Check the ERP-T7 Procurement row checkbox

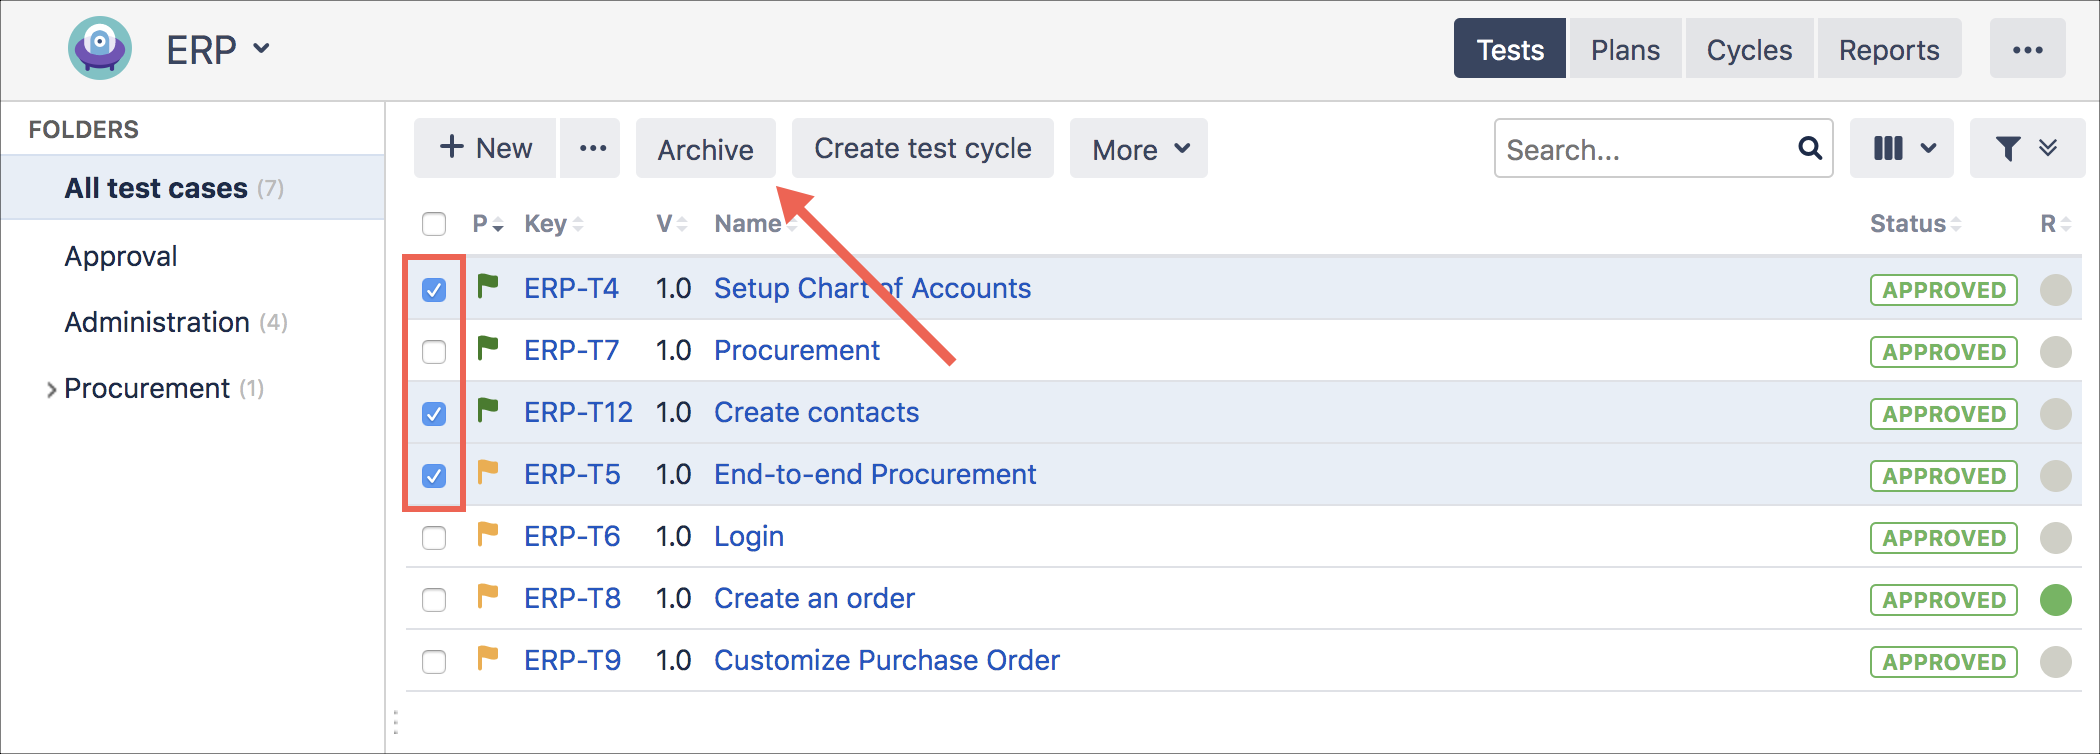434,352
